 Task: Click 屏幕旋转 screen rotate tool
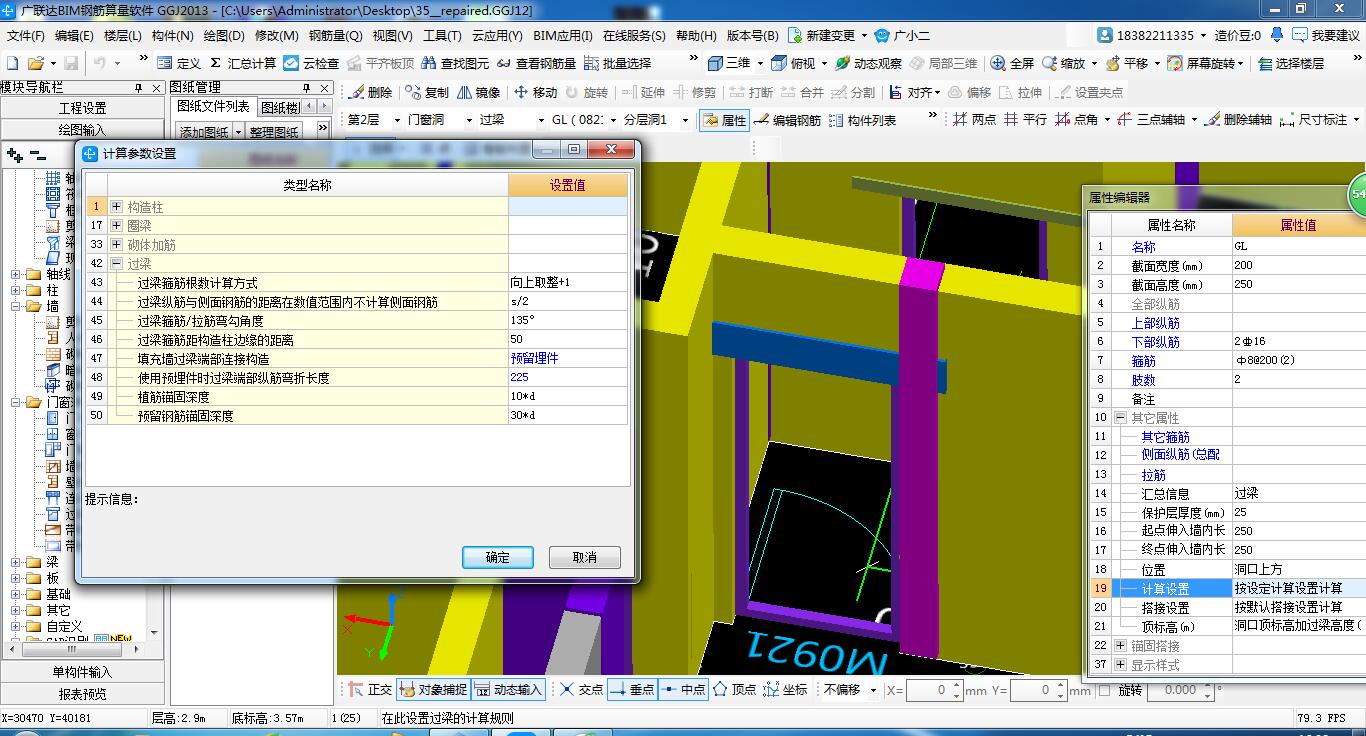click(1205, 63)
